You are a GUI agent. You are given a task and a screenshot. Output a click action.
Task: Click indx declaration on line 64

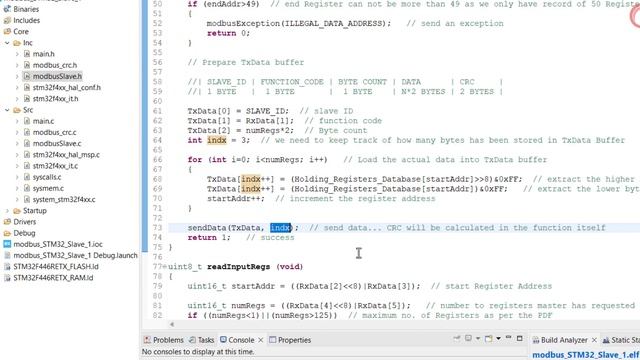click(x=216, y=140)
